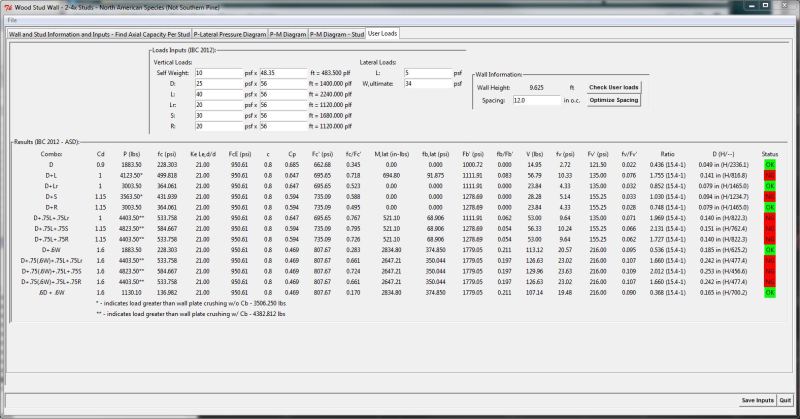
Task: Click the W,ultimate wind pressure field
Action: pyautogui.click(x=428, y=84)
